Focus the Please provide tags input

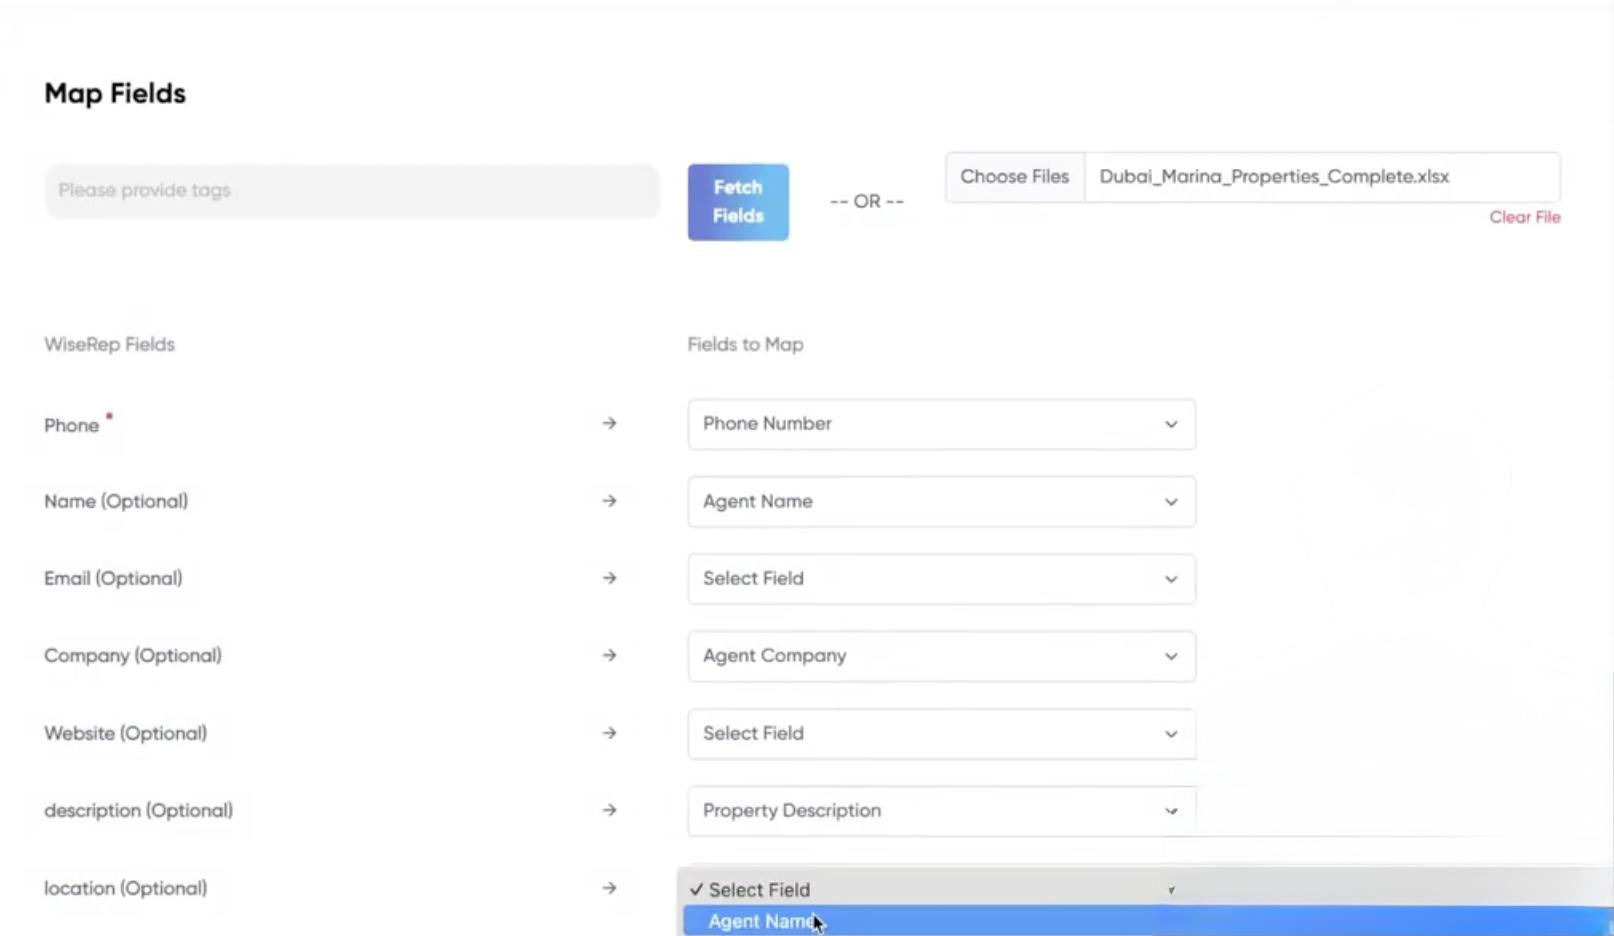(x=351, y=190)
